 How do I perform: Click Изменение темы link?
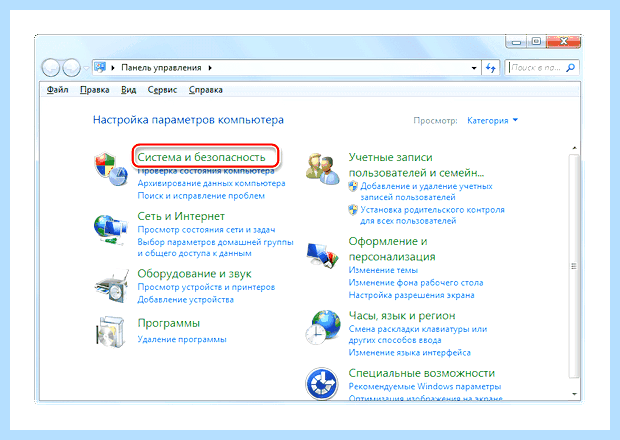tap(383, 270)
